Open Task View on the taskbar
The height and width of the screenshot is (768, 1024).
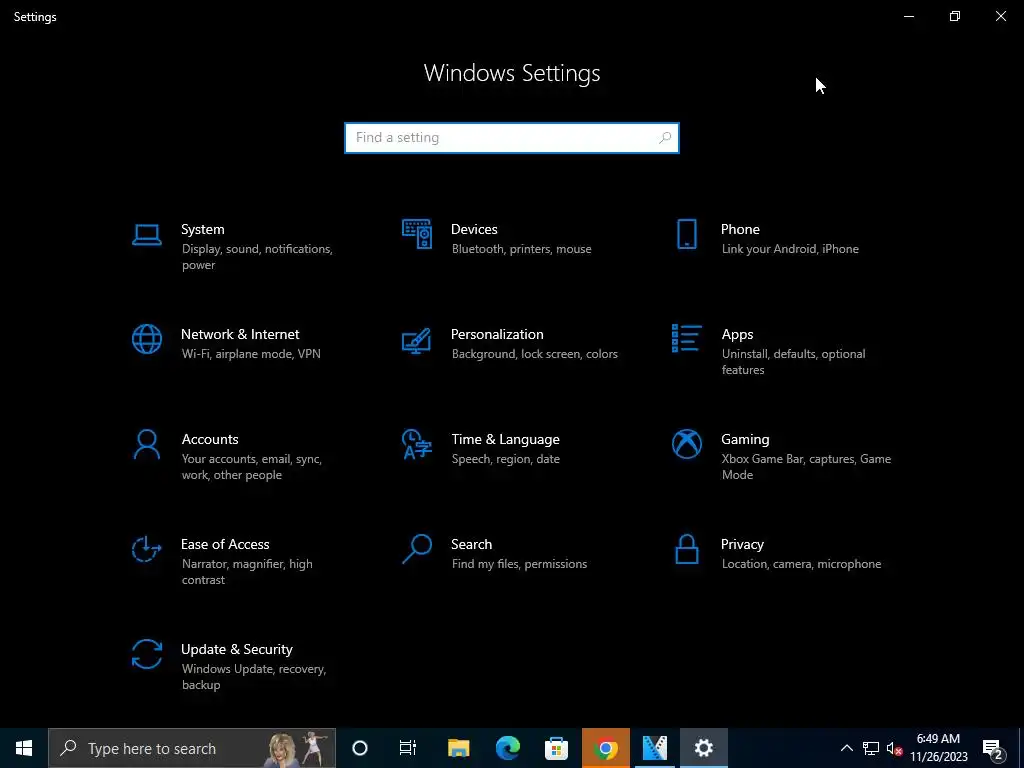coord(408,748)
